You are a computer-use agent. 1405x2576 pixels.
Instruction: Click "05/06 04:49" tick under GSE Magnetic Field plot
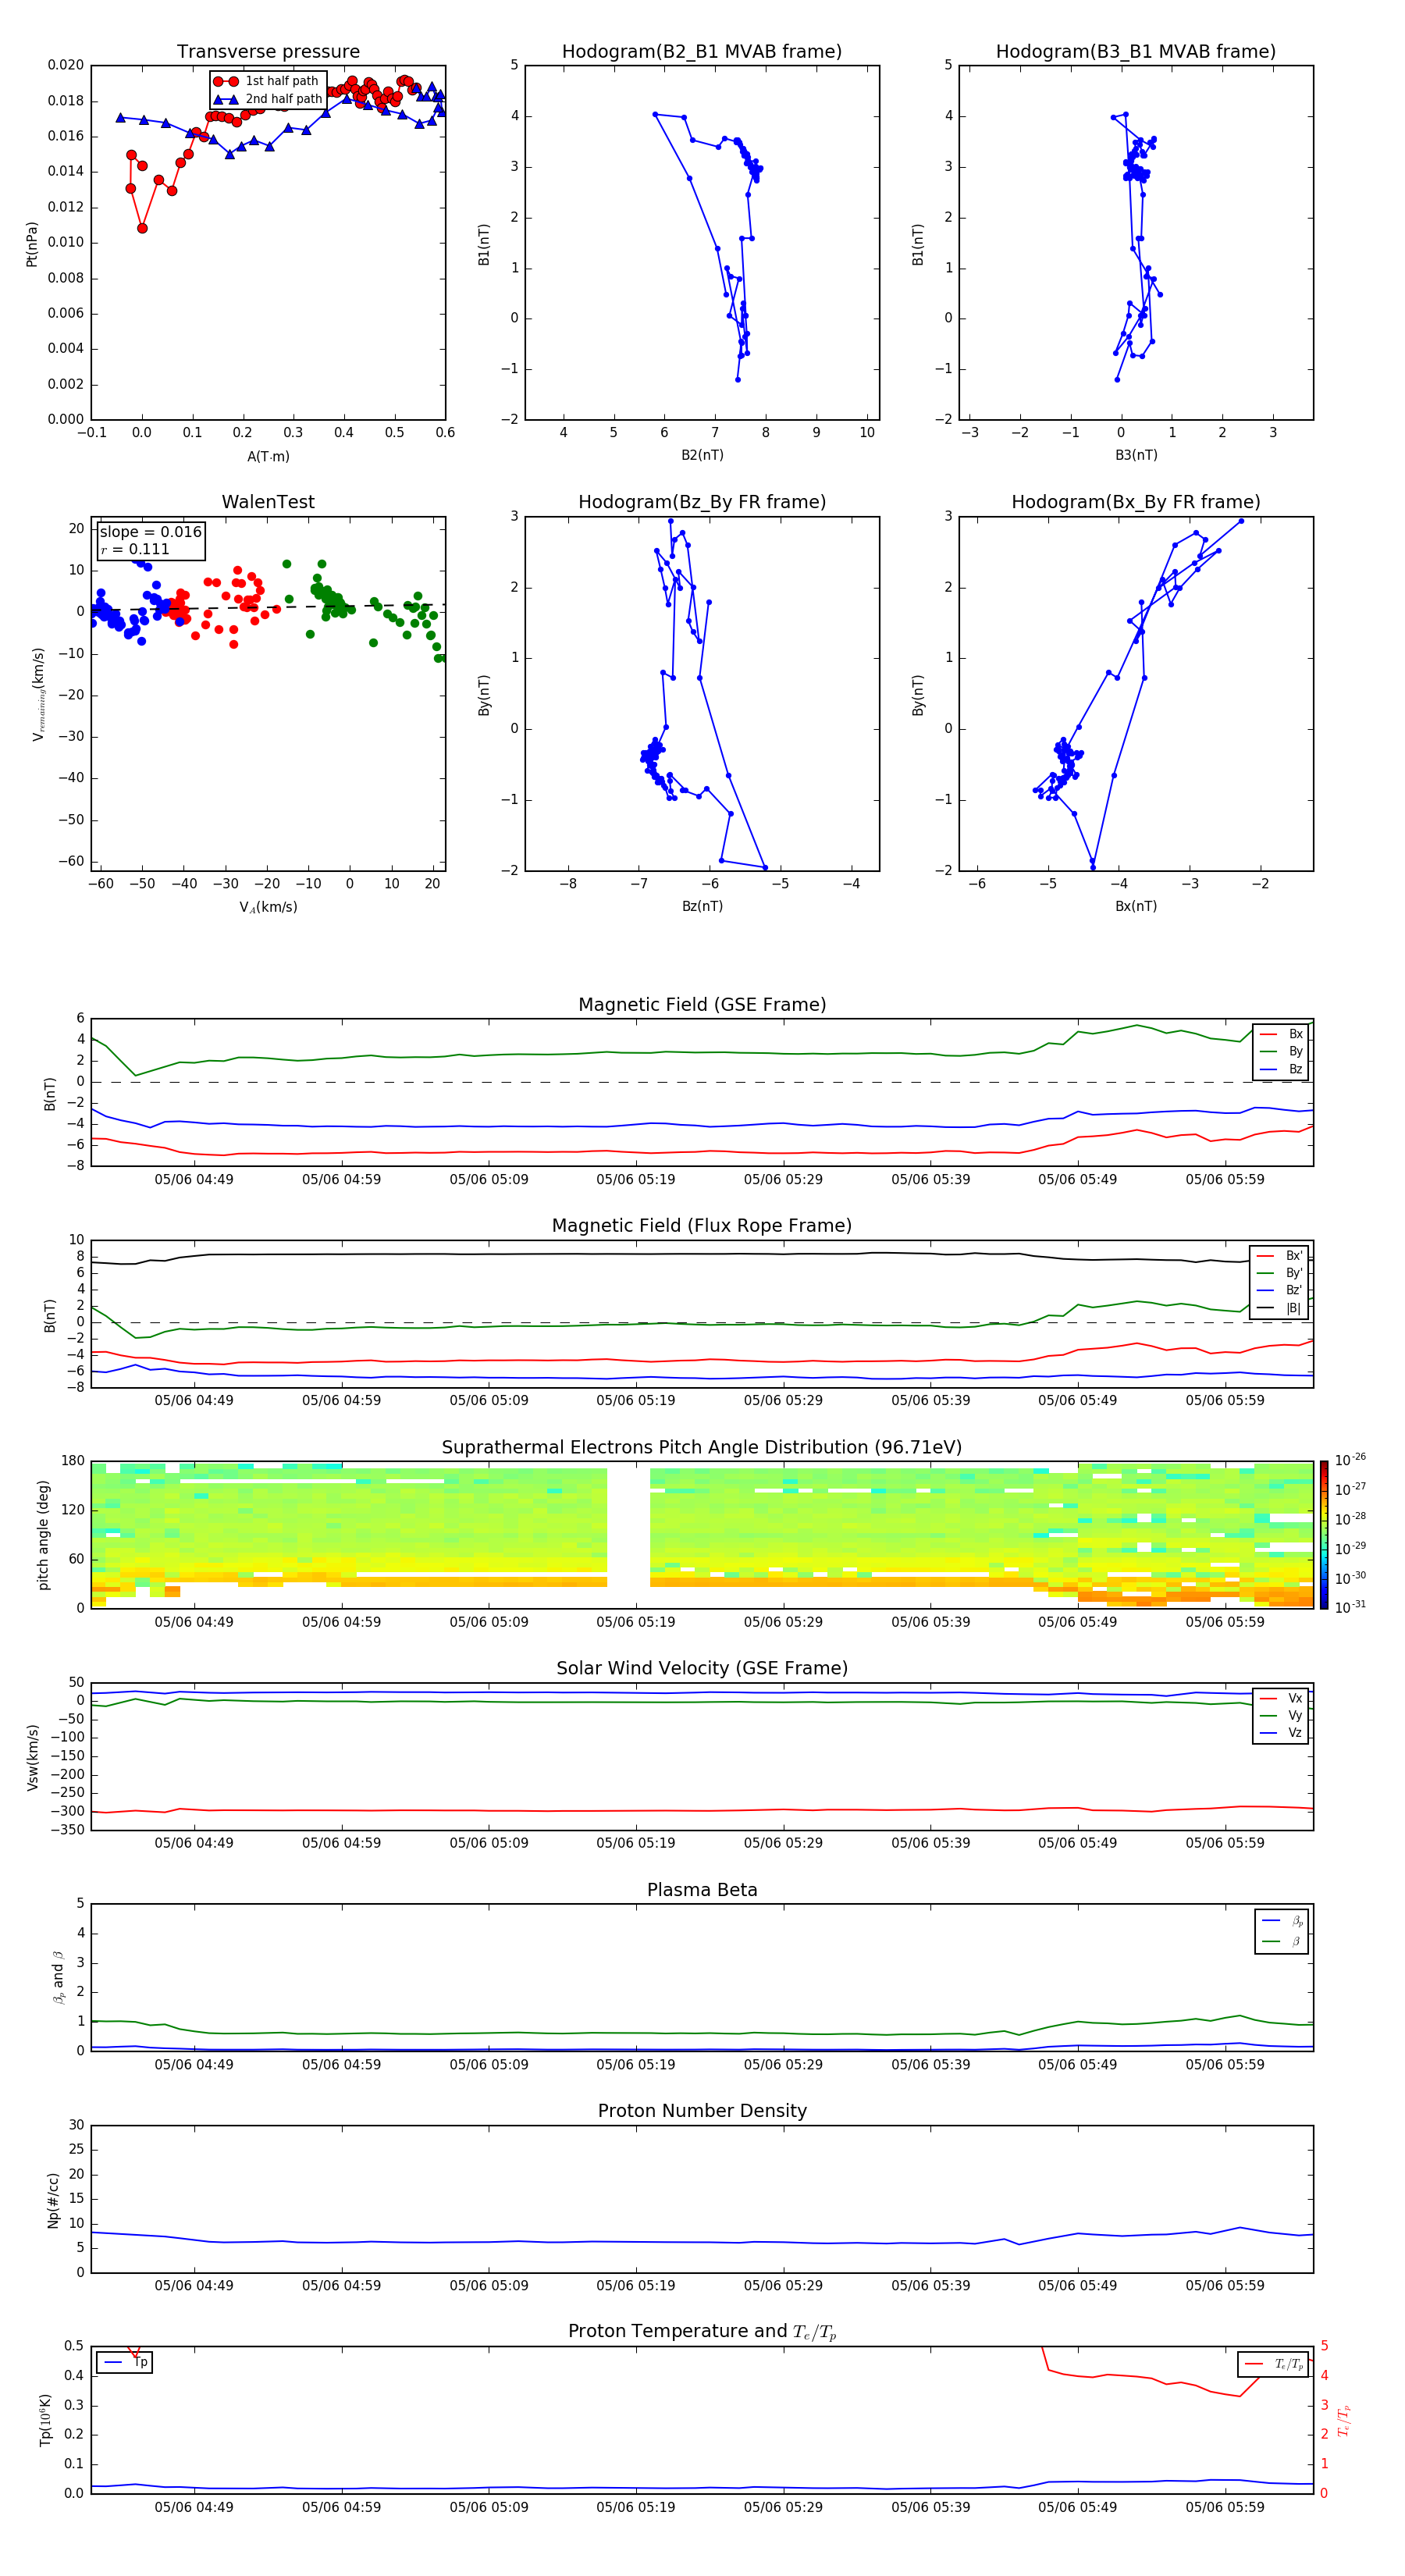click(x=193, y=1180)
